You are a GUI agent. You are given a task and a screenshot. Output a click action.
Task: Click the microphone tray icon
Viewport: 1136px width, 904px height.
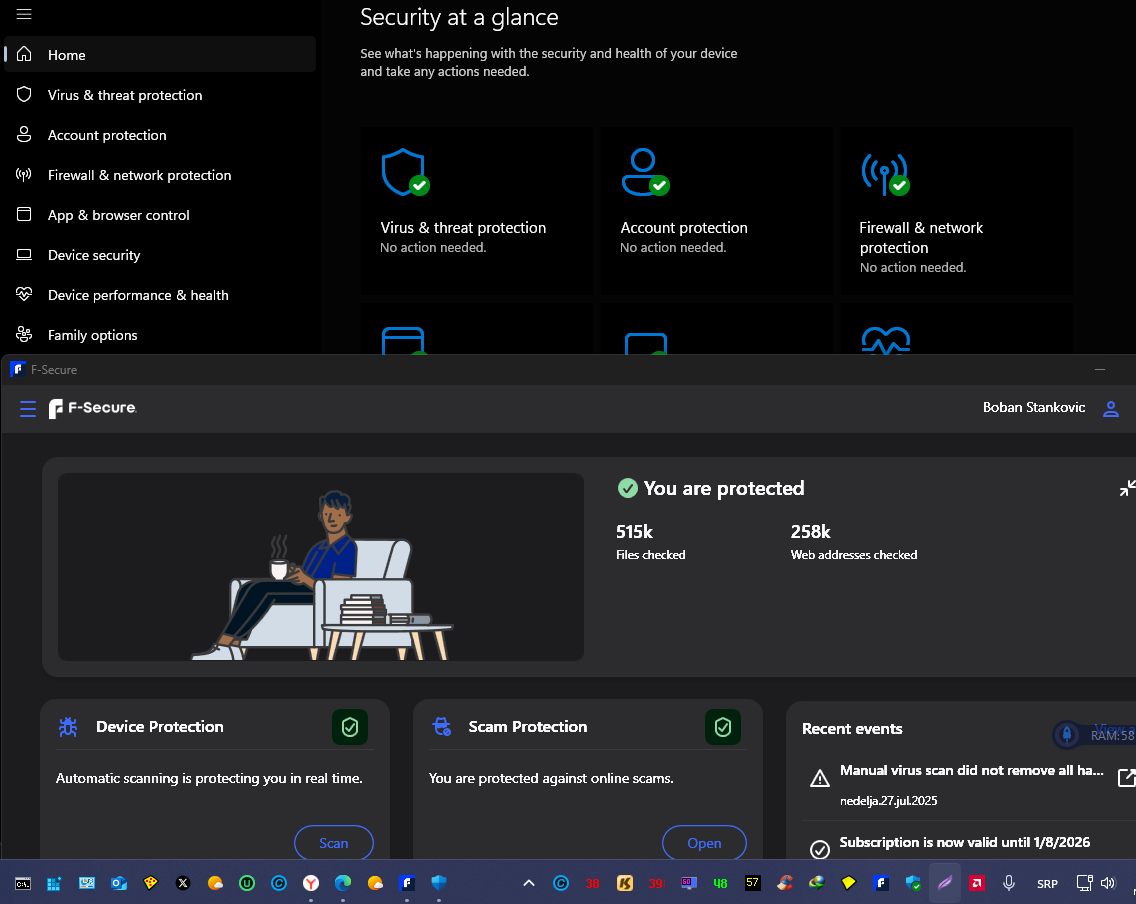[1008, 883]
